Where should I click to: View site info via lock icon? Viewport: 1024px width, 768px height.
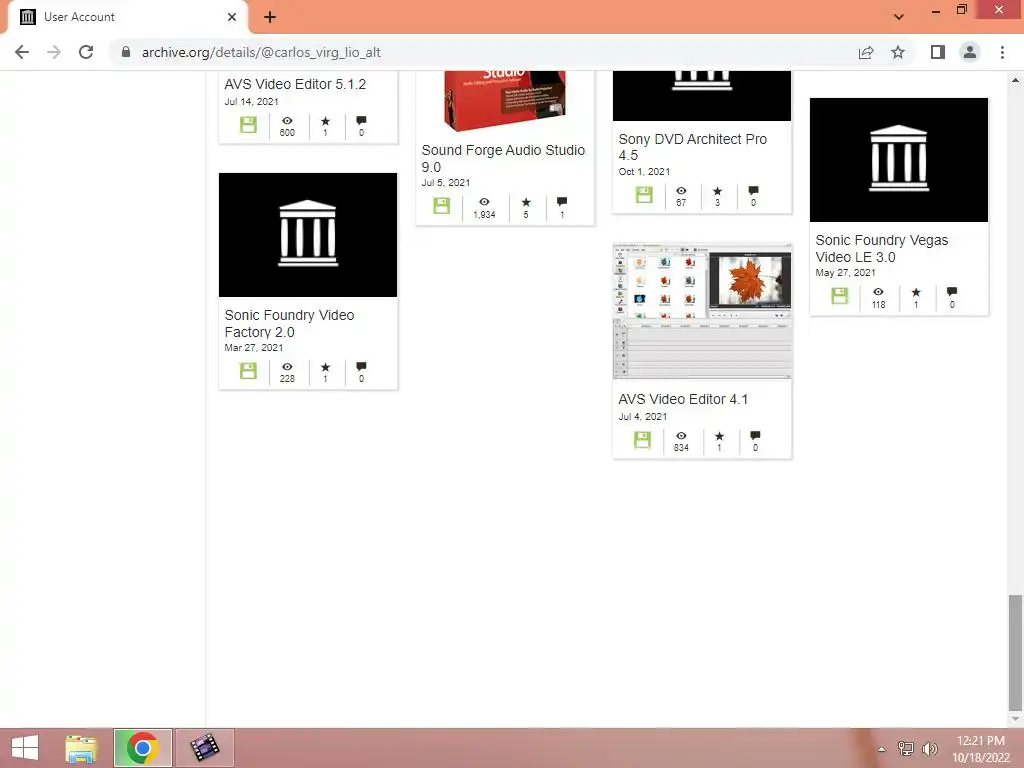[x=126, y=52]
